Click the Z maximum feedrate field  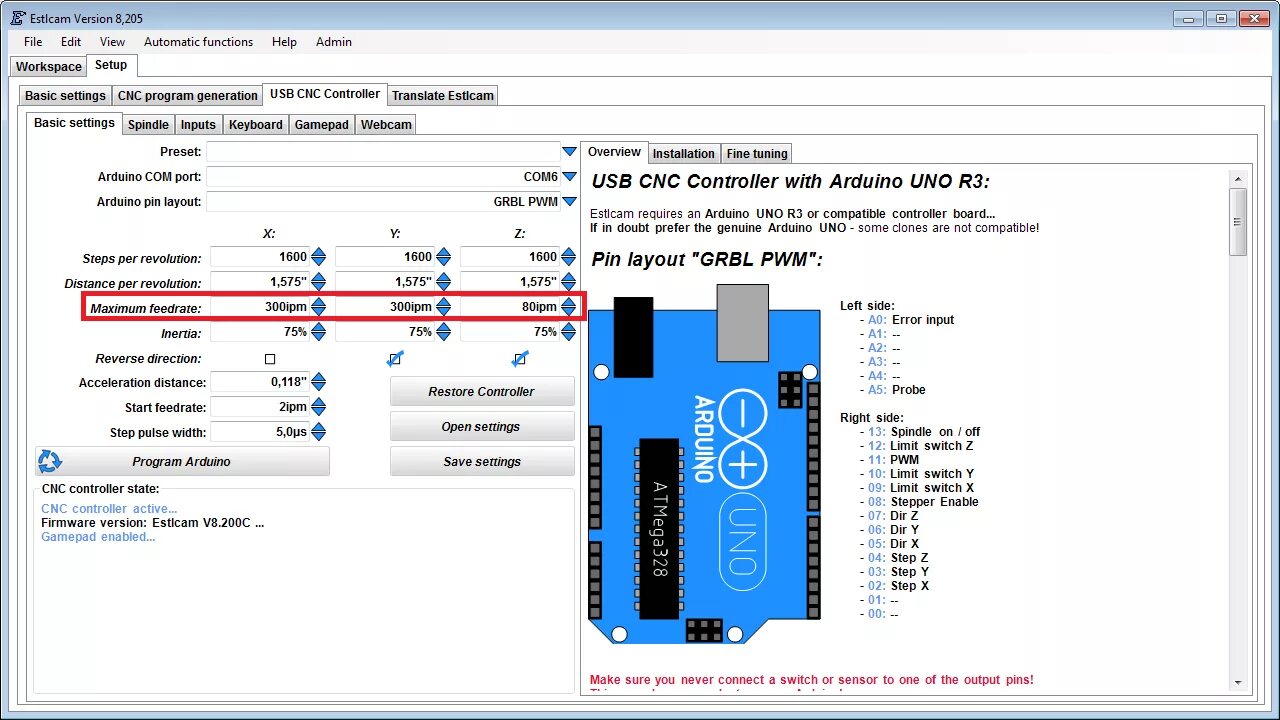coord(510,307)
